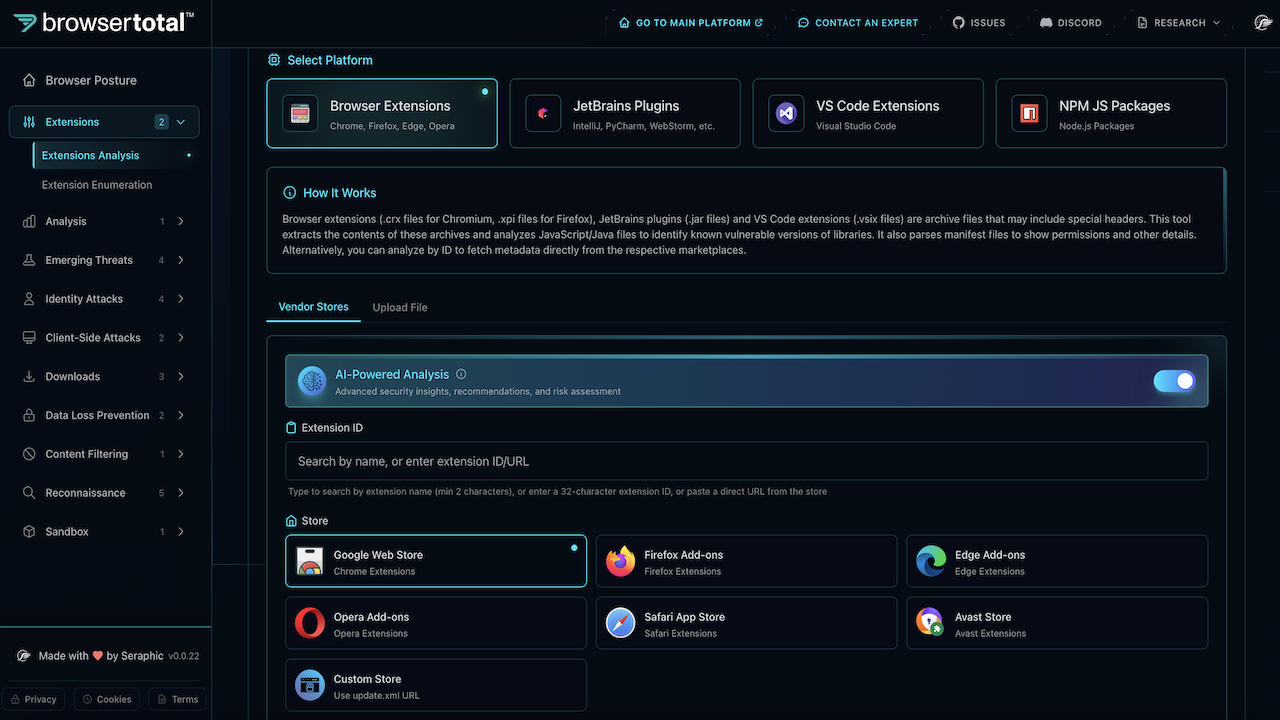Image resolution: width=1280 pixels, height=720 pixels.
Task: Click the Extensions sliders icon in sidebar
Action: click(29, 122)
